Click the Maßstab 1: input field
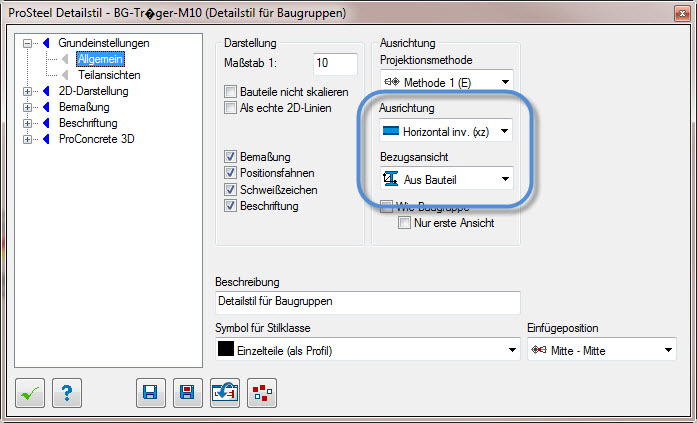The width and height of the screenshot is (697, 423). tap(335, 64)
